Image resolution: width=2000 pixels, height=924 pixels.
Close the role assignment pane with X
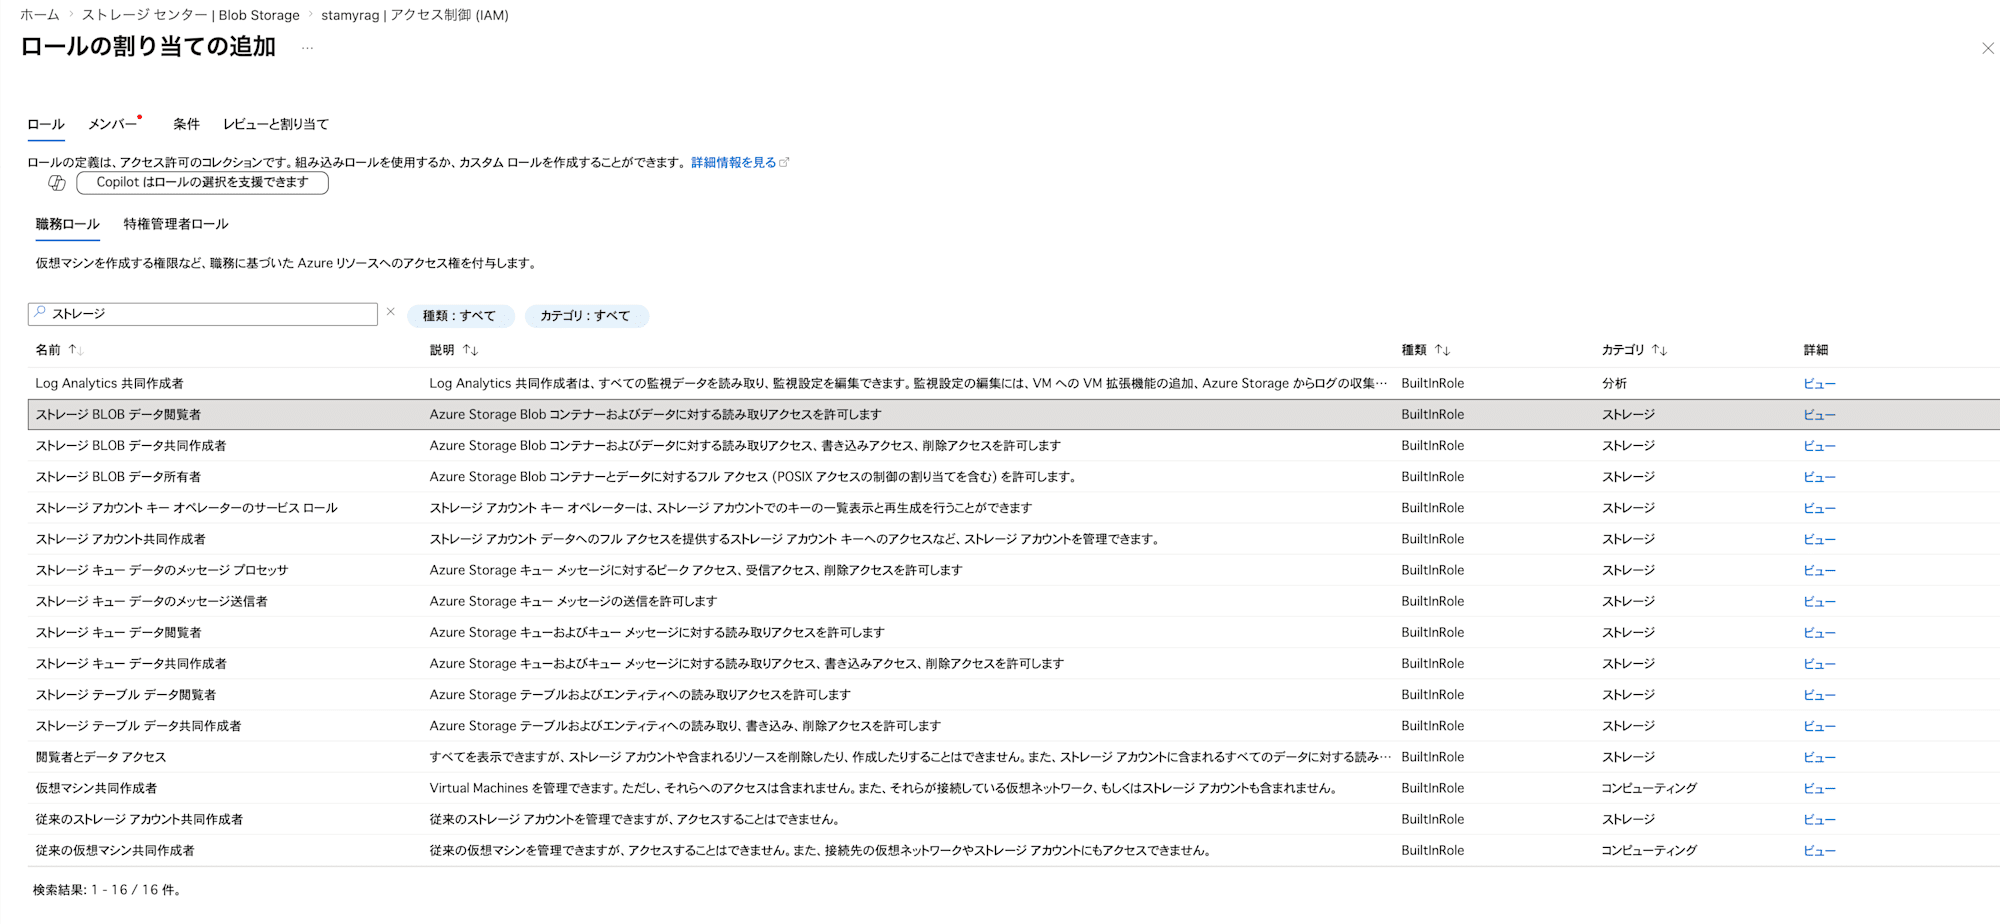pos(1988,48)
